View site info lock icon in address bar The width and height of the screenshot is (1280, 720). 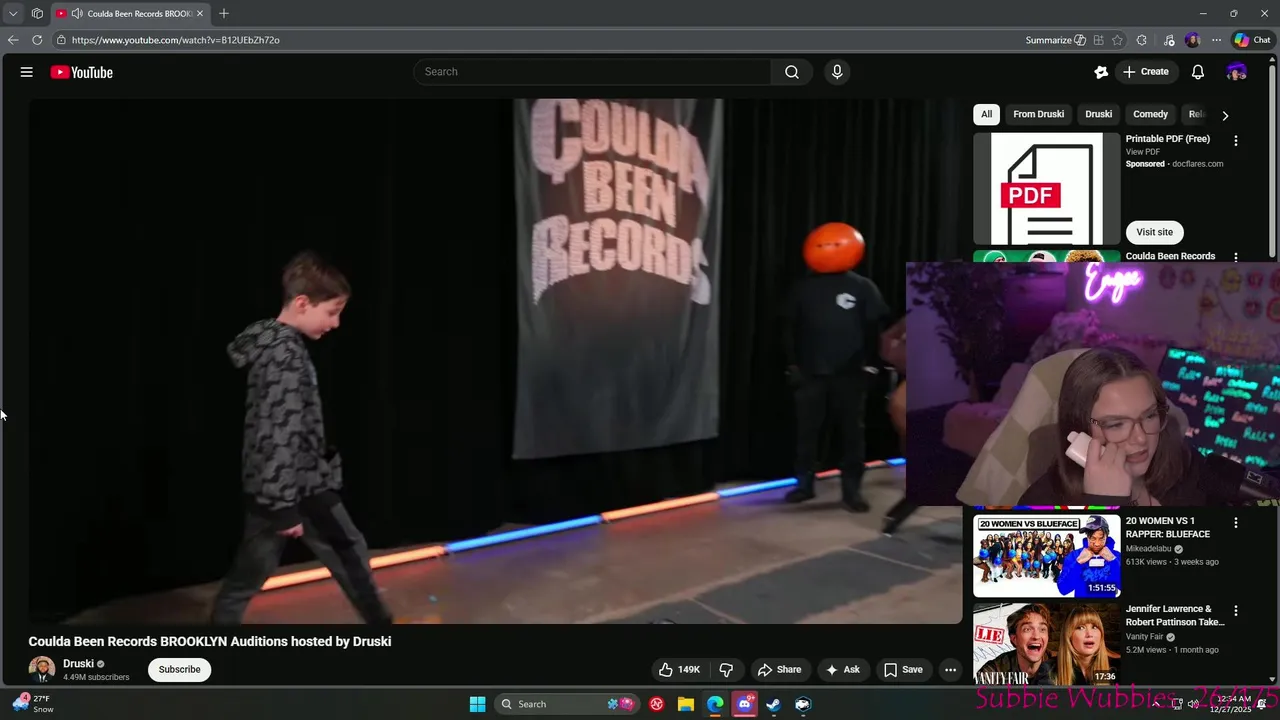[x=61, y=40]
